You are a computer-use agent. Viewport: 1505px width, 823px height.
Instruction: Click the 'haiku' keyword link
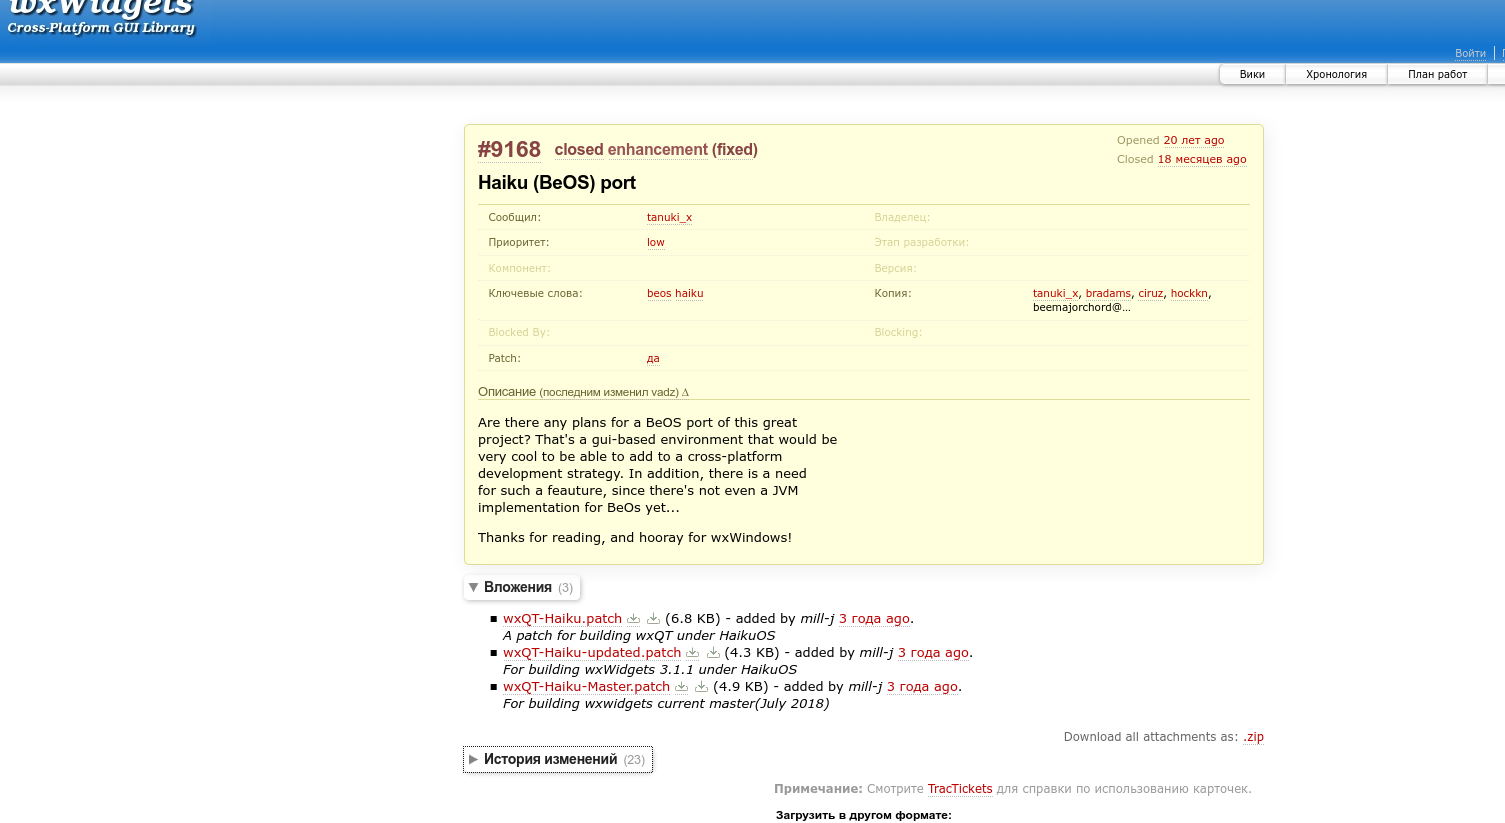pyautogui.click(x=689, y=294)
